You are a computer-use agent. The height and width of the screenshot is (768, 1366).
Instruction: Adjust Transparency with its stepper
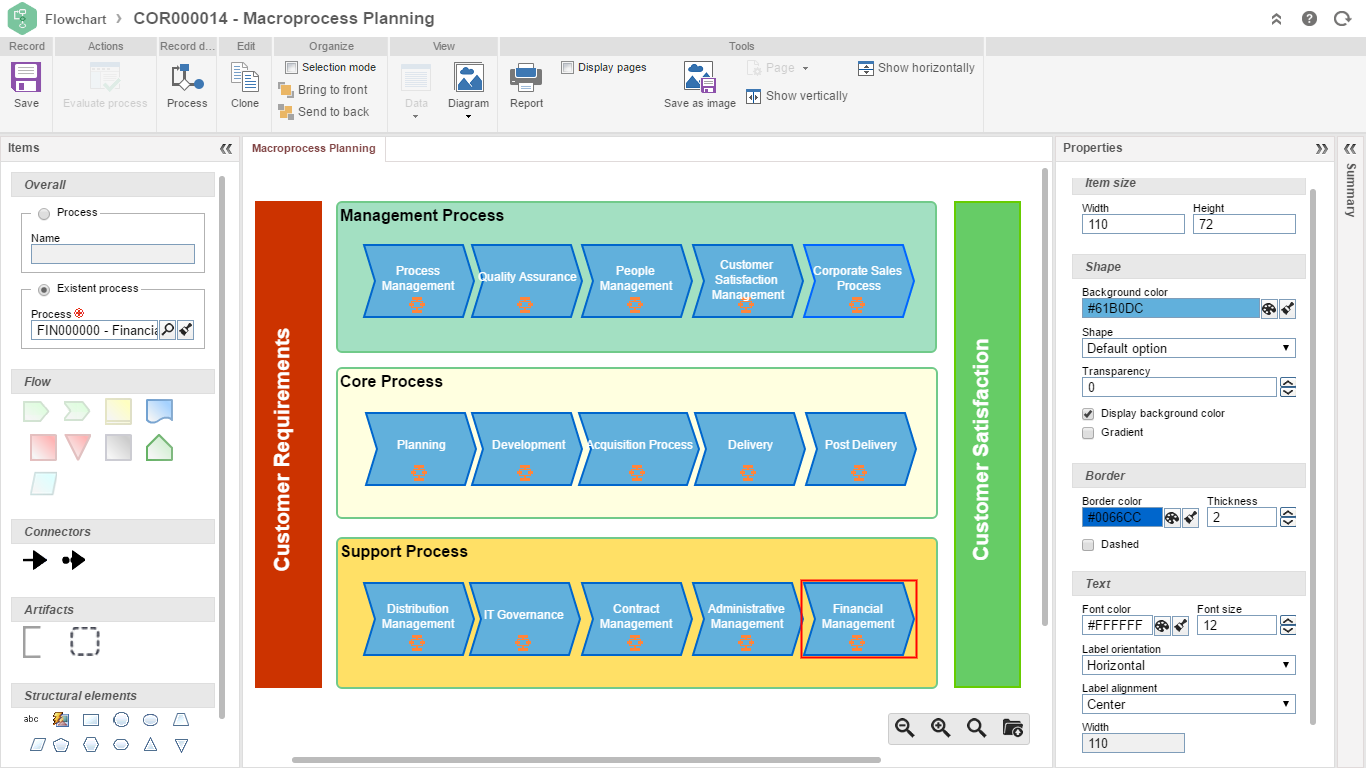(1288, 387)
